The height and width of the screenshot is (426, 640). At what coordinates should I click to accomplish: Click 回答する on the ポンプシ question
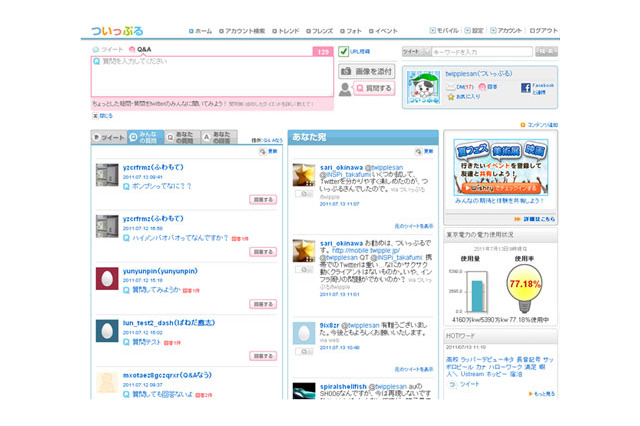coord(263,200)
